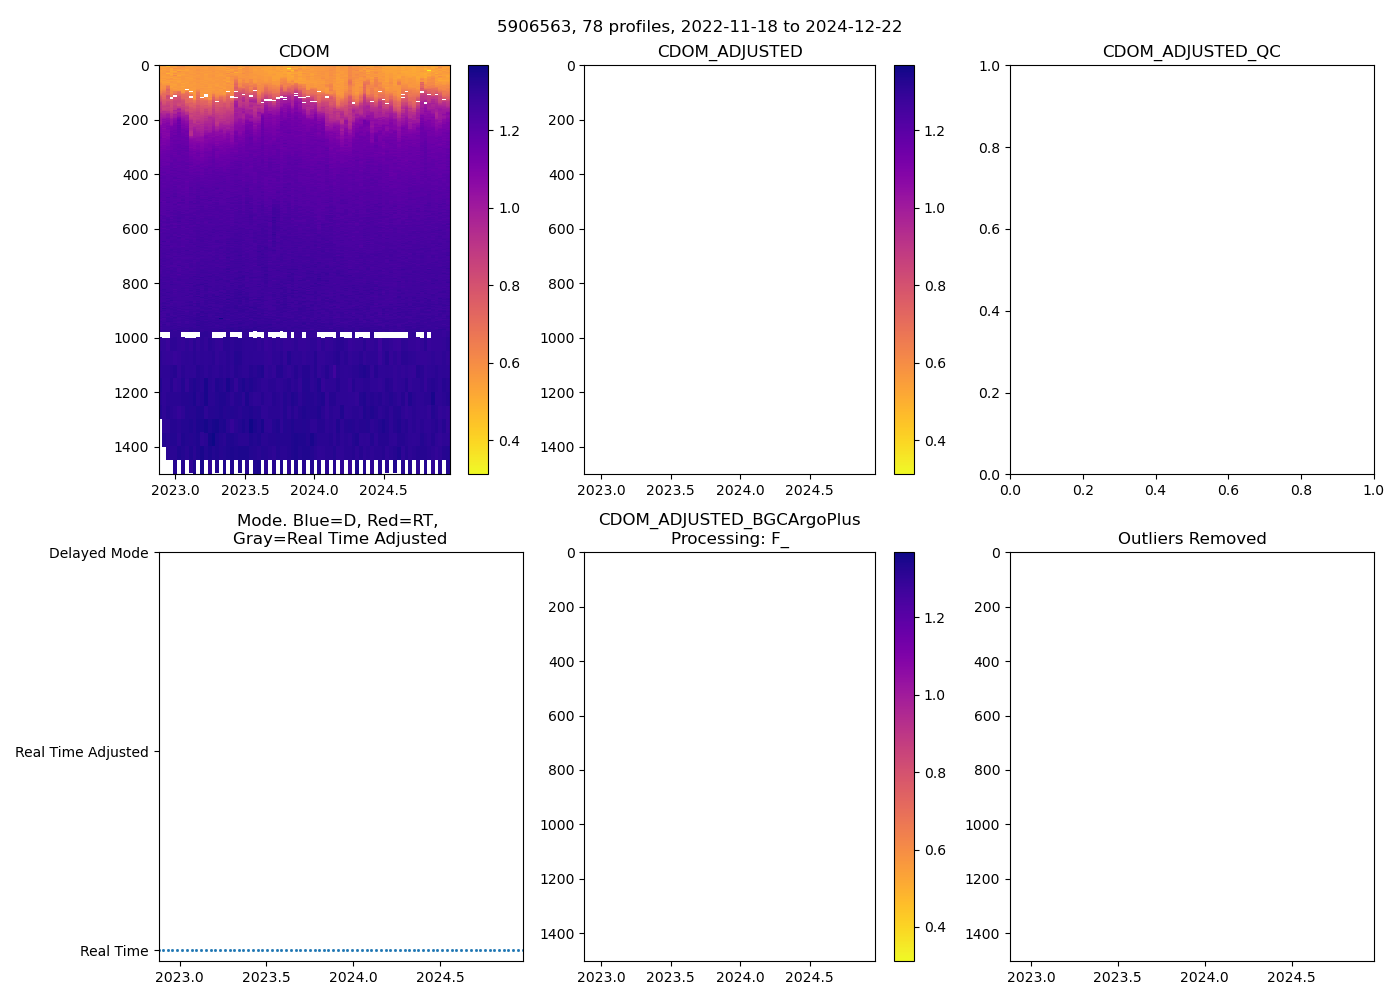
Task: Click the 'CDOM' title above the heatmap
Action: [x=304, y=51]
